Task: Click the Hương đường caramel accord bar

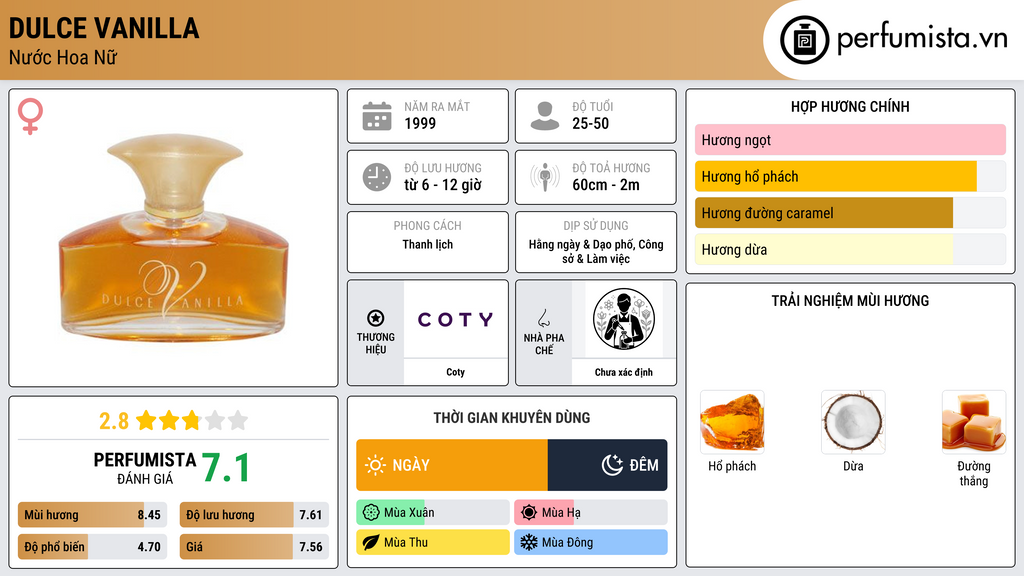Action: pyautogui.click(x=850, y=213)
